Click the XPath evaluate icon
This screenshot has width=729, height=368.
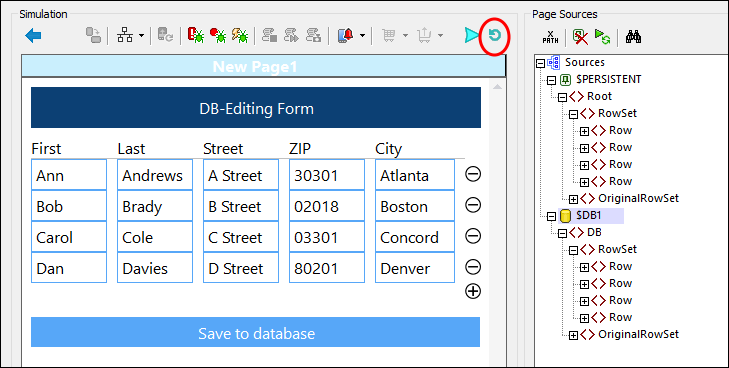click(550, 37)
